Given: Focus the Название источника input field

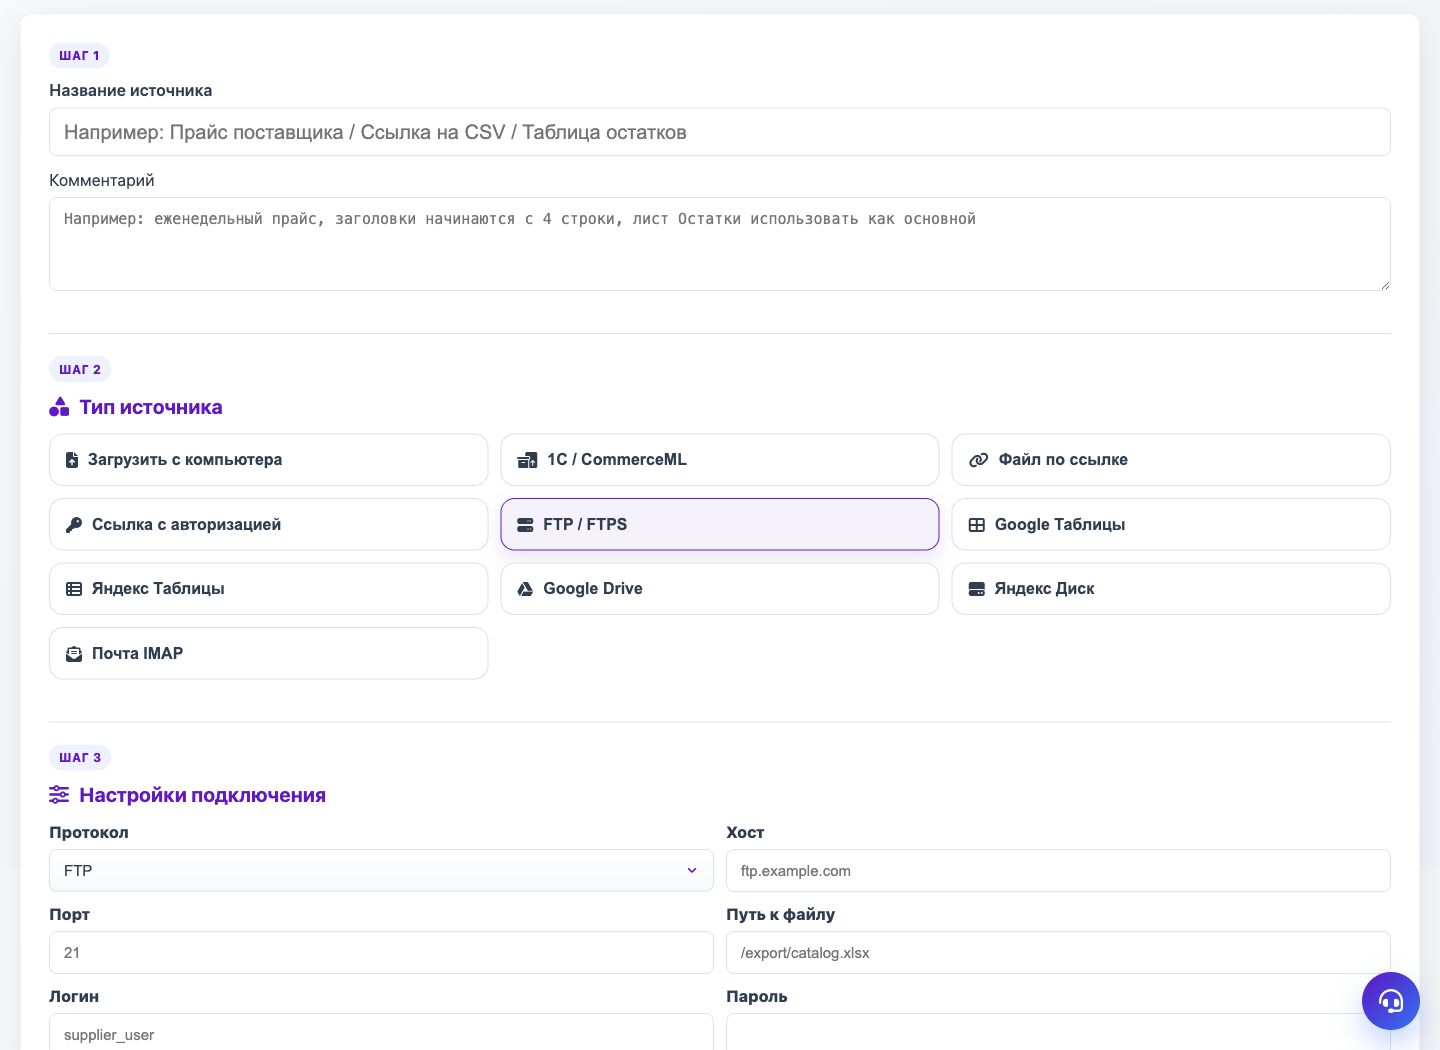Looking at the screenshot, I should click(x=720, y=132).
